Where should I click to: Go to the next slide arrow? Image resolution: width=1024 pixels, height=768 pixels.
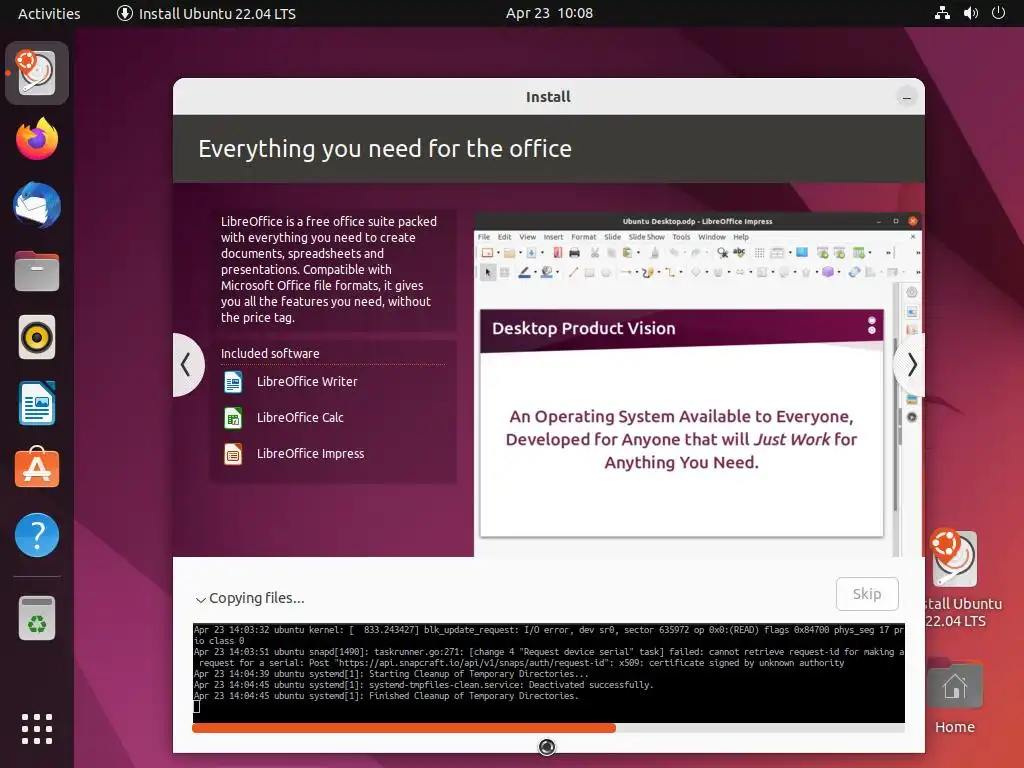(910, 364)
